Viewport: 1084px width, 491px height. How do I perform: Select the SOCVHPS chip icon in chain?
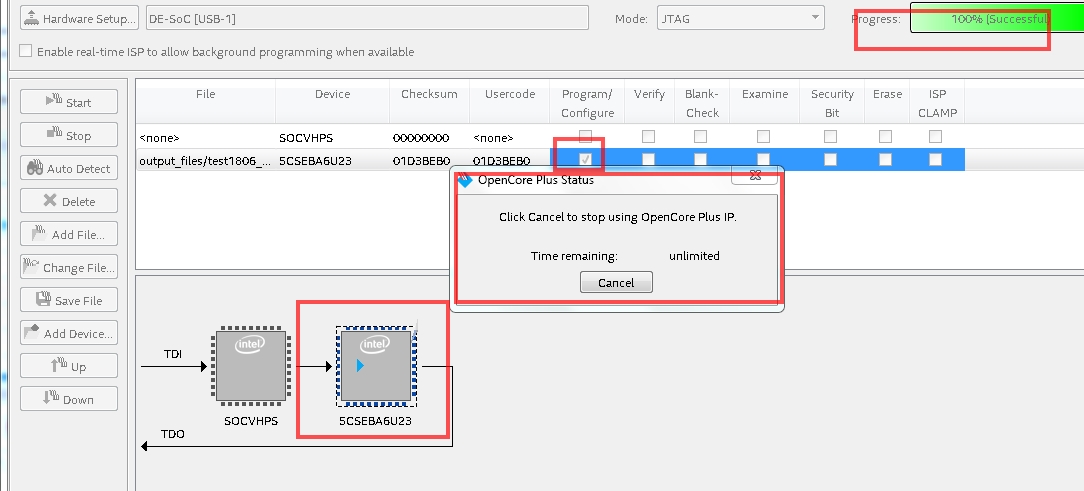coord(250,366)
